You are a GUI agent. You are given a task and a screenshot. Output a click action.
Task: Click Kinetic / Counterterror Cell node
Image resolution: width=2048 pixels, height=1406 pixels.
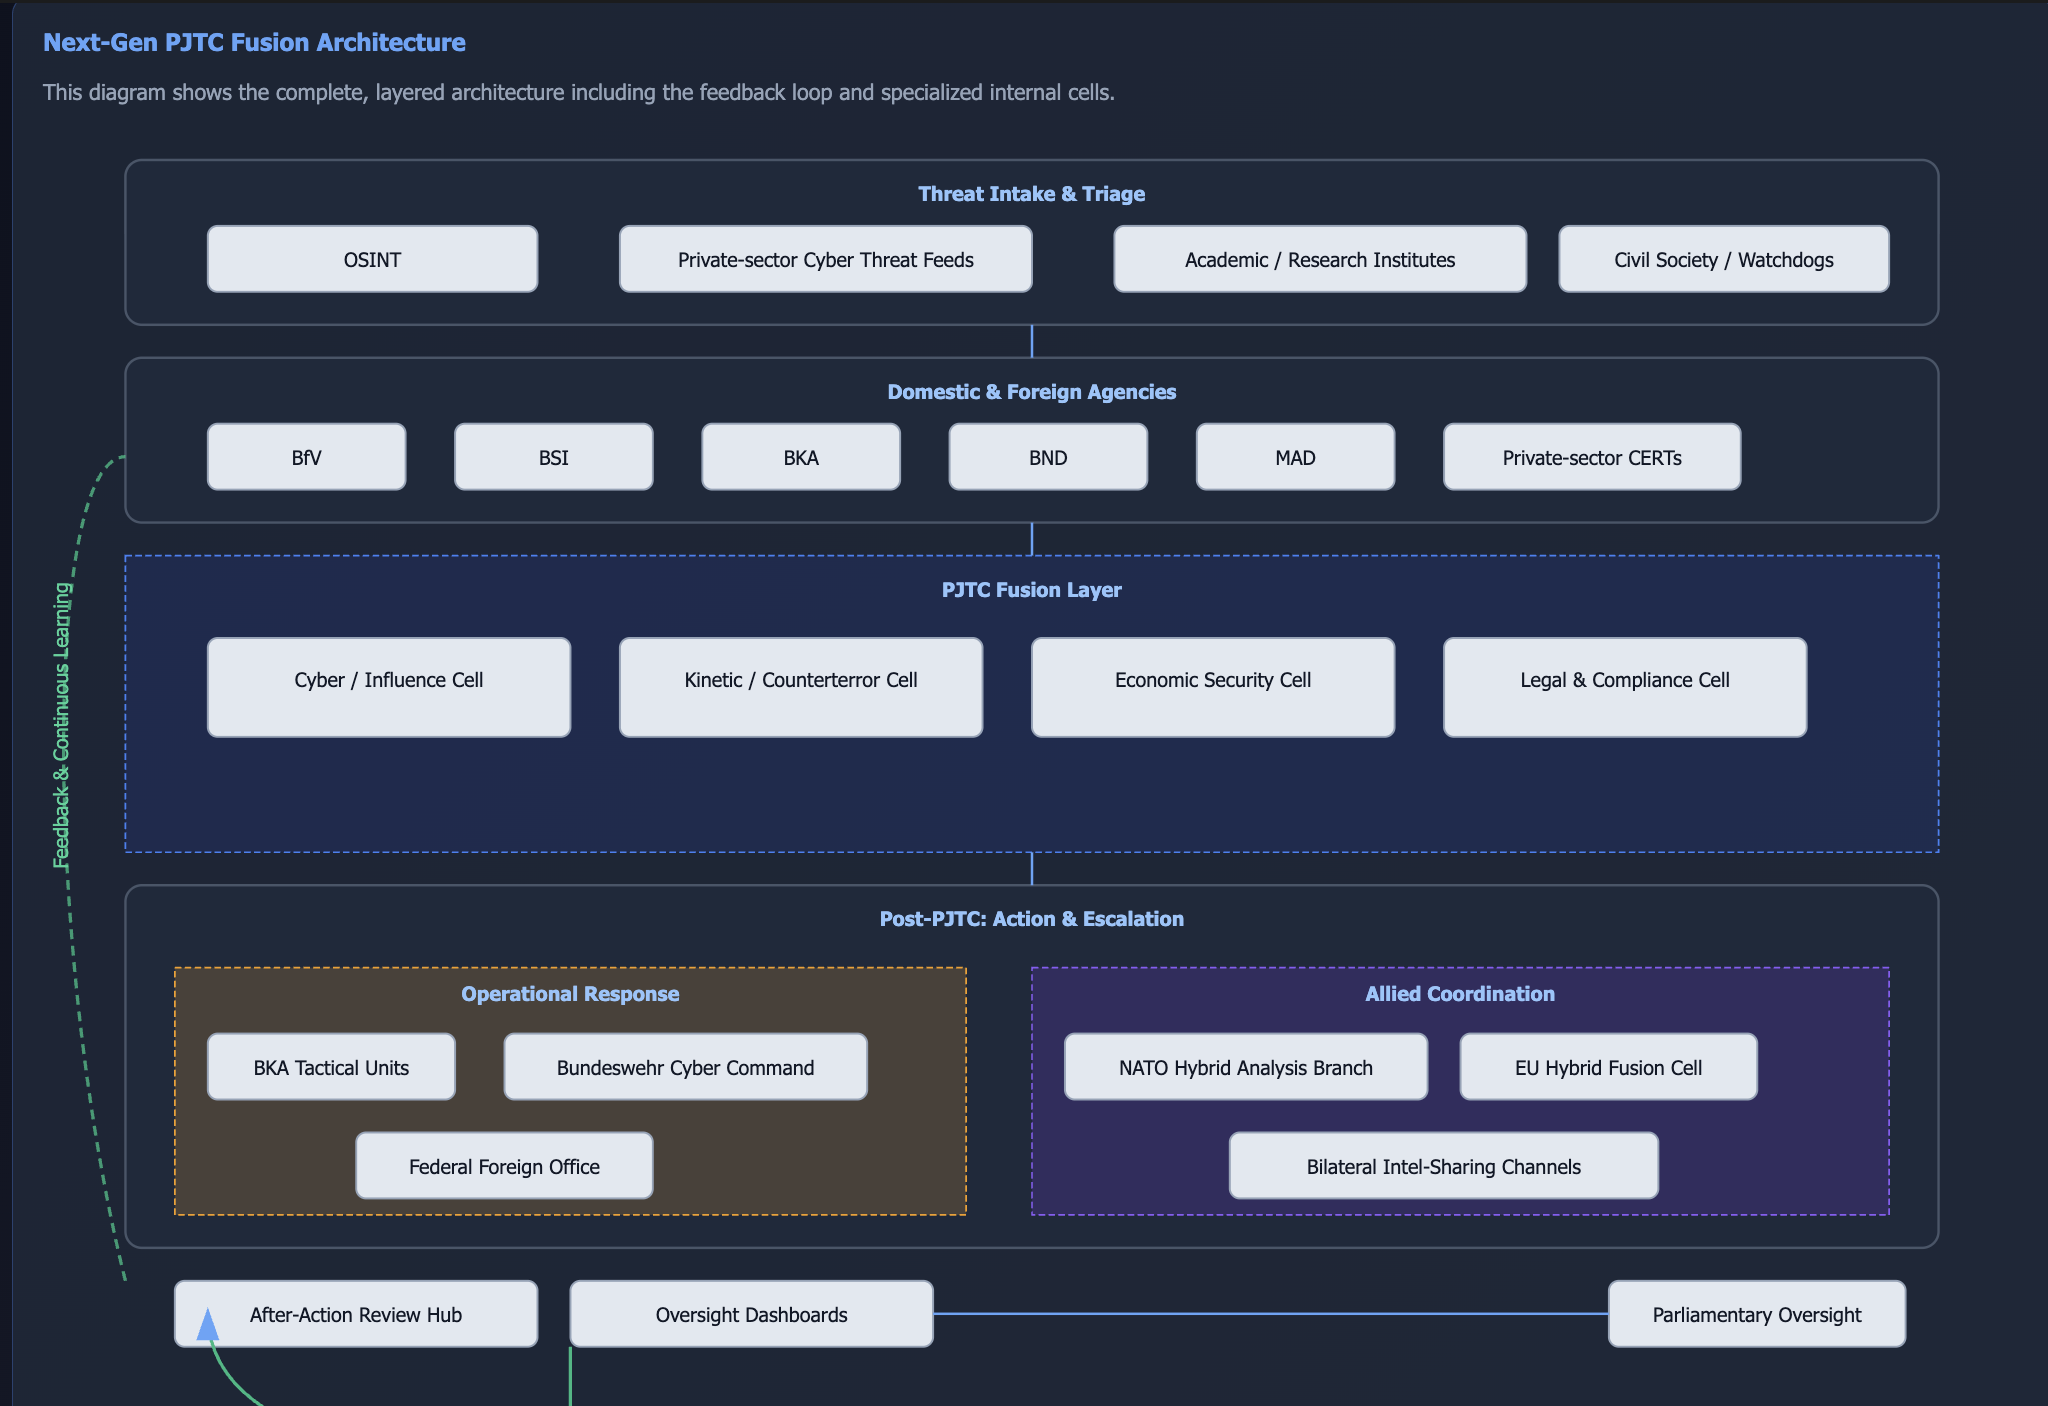pos(800,687)
